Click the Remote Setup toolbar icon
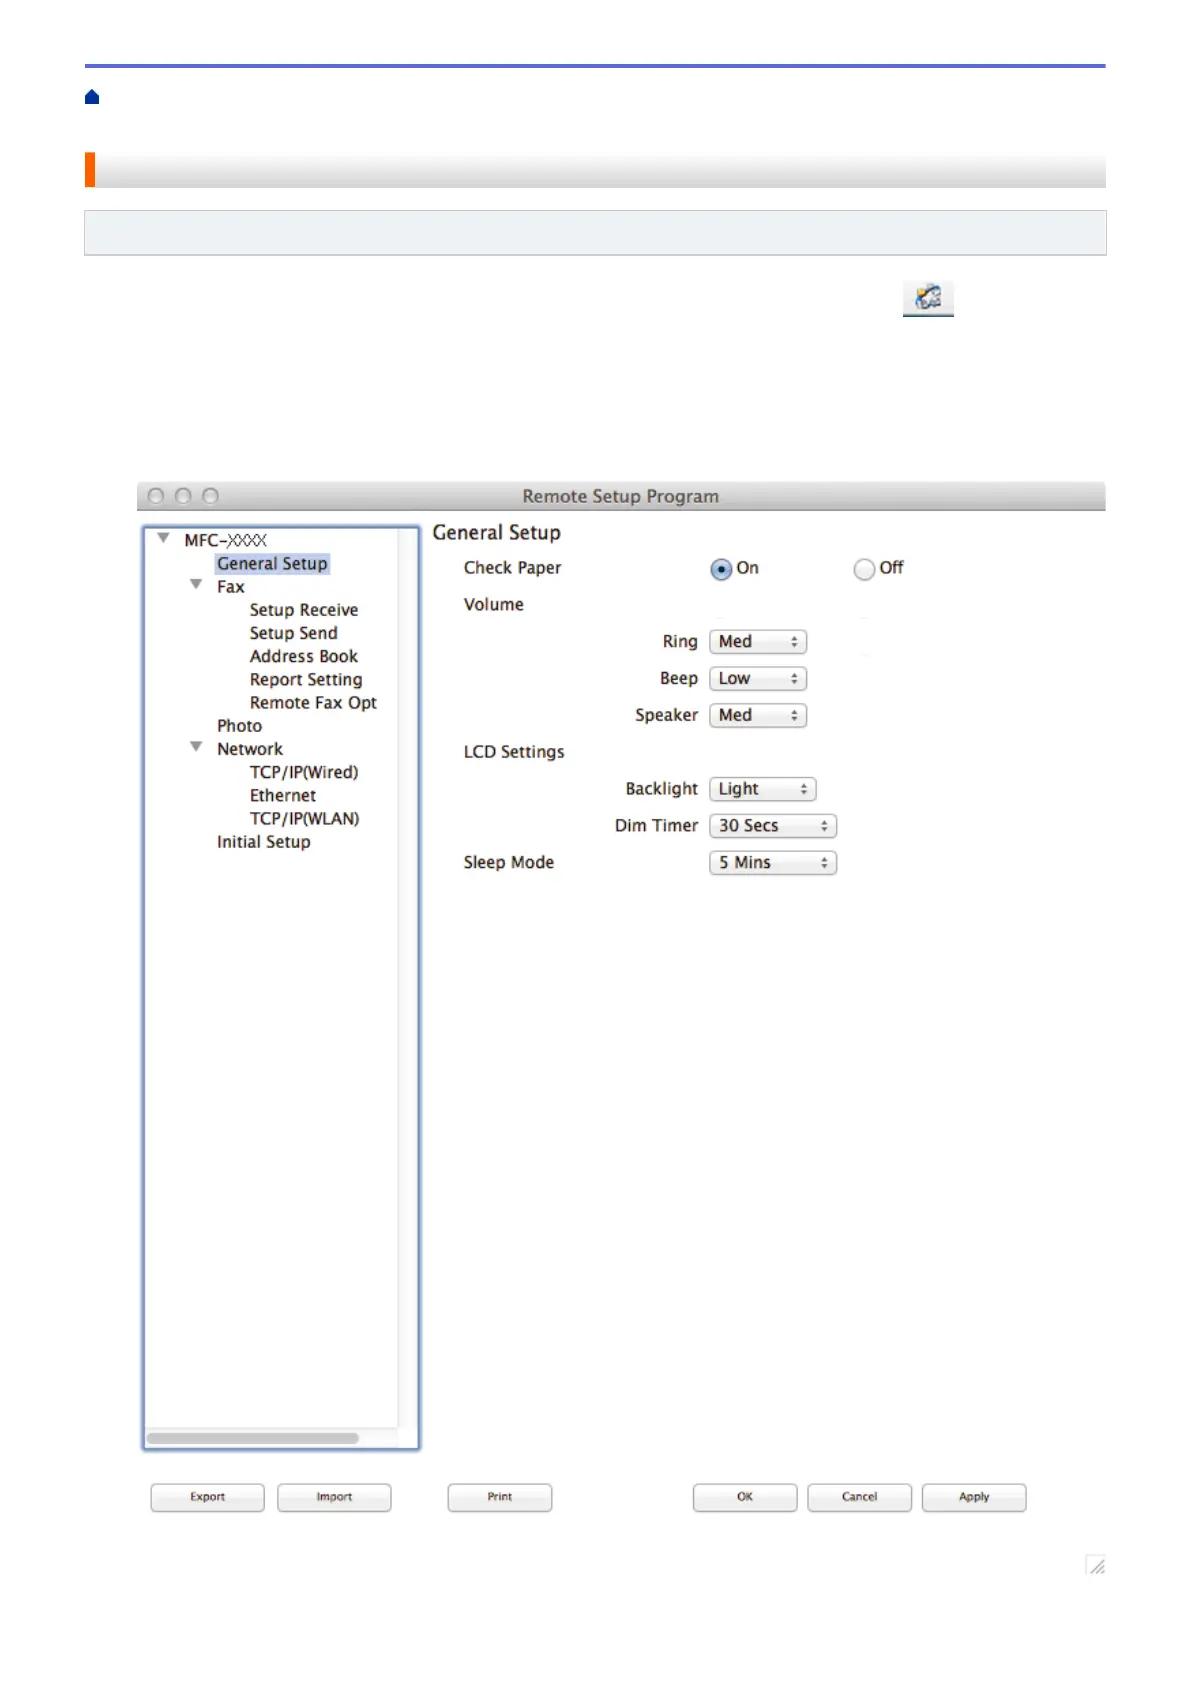 (928, 298)
